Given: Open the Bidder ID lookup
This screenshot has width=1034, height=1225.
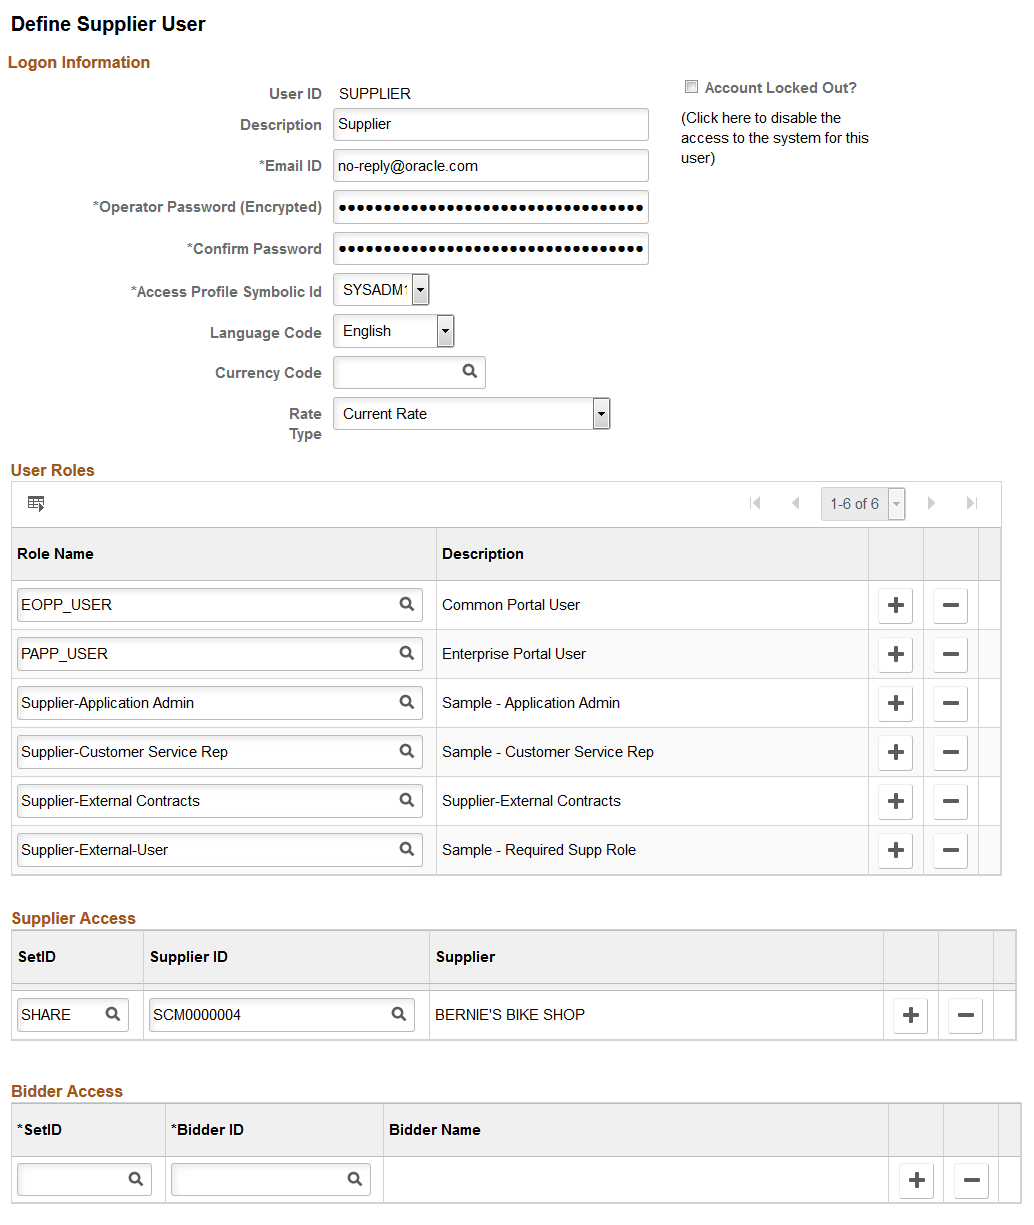Looking at the screenshot, I should [355, 1179].
